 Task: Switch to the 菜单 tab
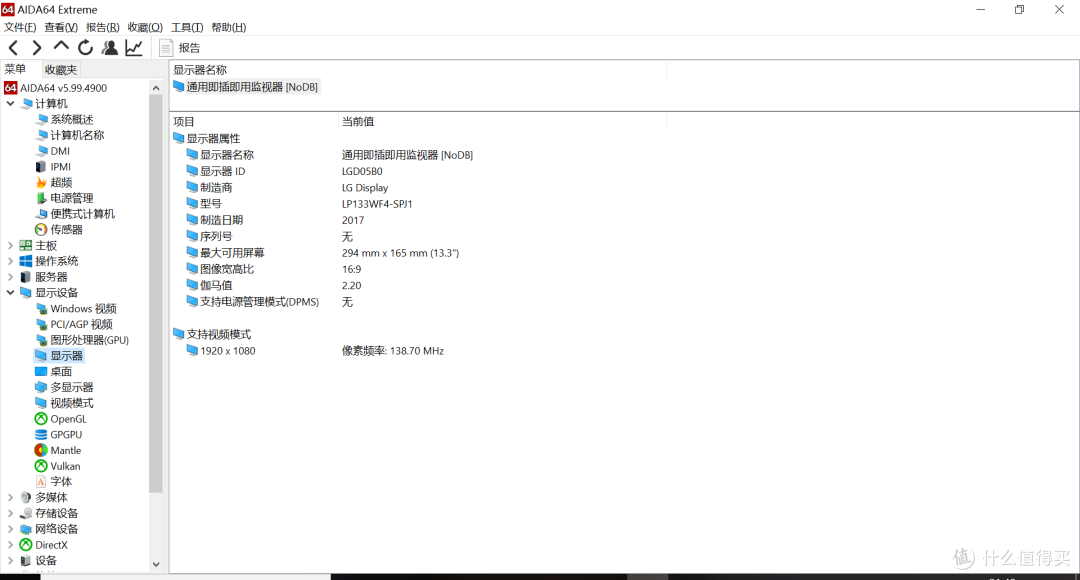[15, 69]
